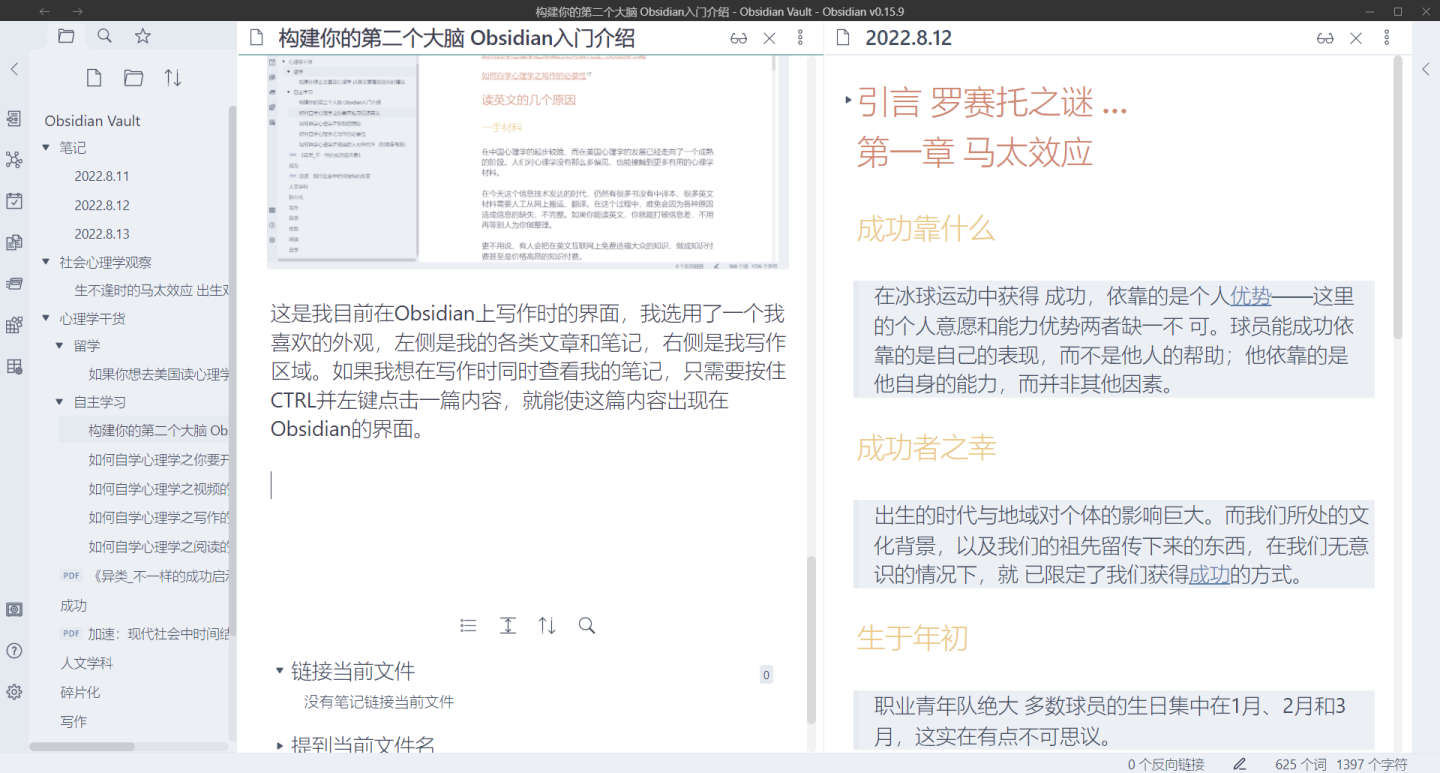The image size is (1440, 773).
Task: Expand the right sidebar with the chevron
Action: point(1426,69)
